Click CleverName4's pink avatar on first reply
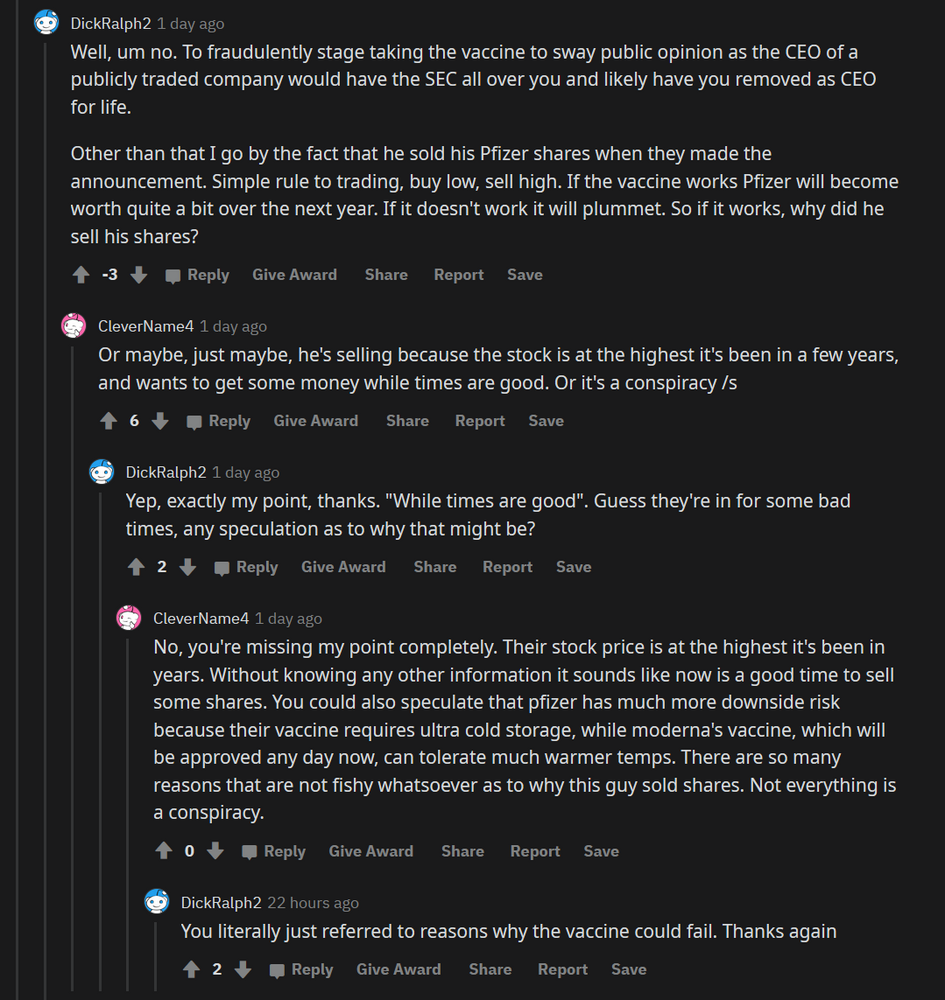 click(74, 326)
